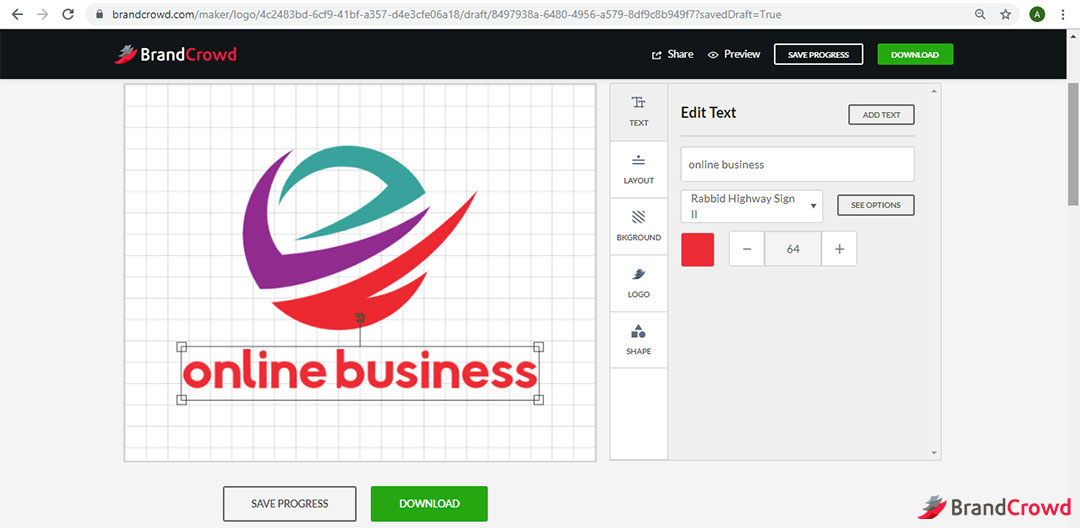The image size is (1080, 528).
Task: Click the bottom-right handle of text box
Action: click(539, 399)
